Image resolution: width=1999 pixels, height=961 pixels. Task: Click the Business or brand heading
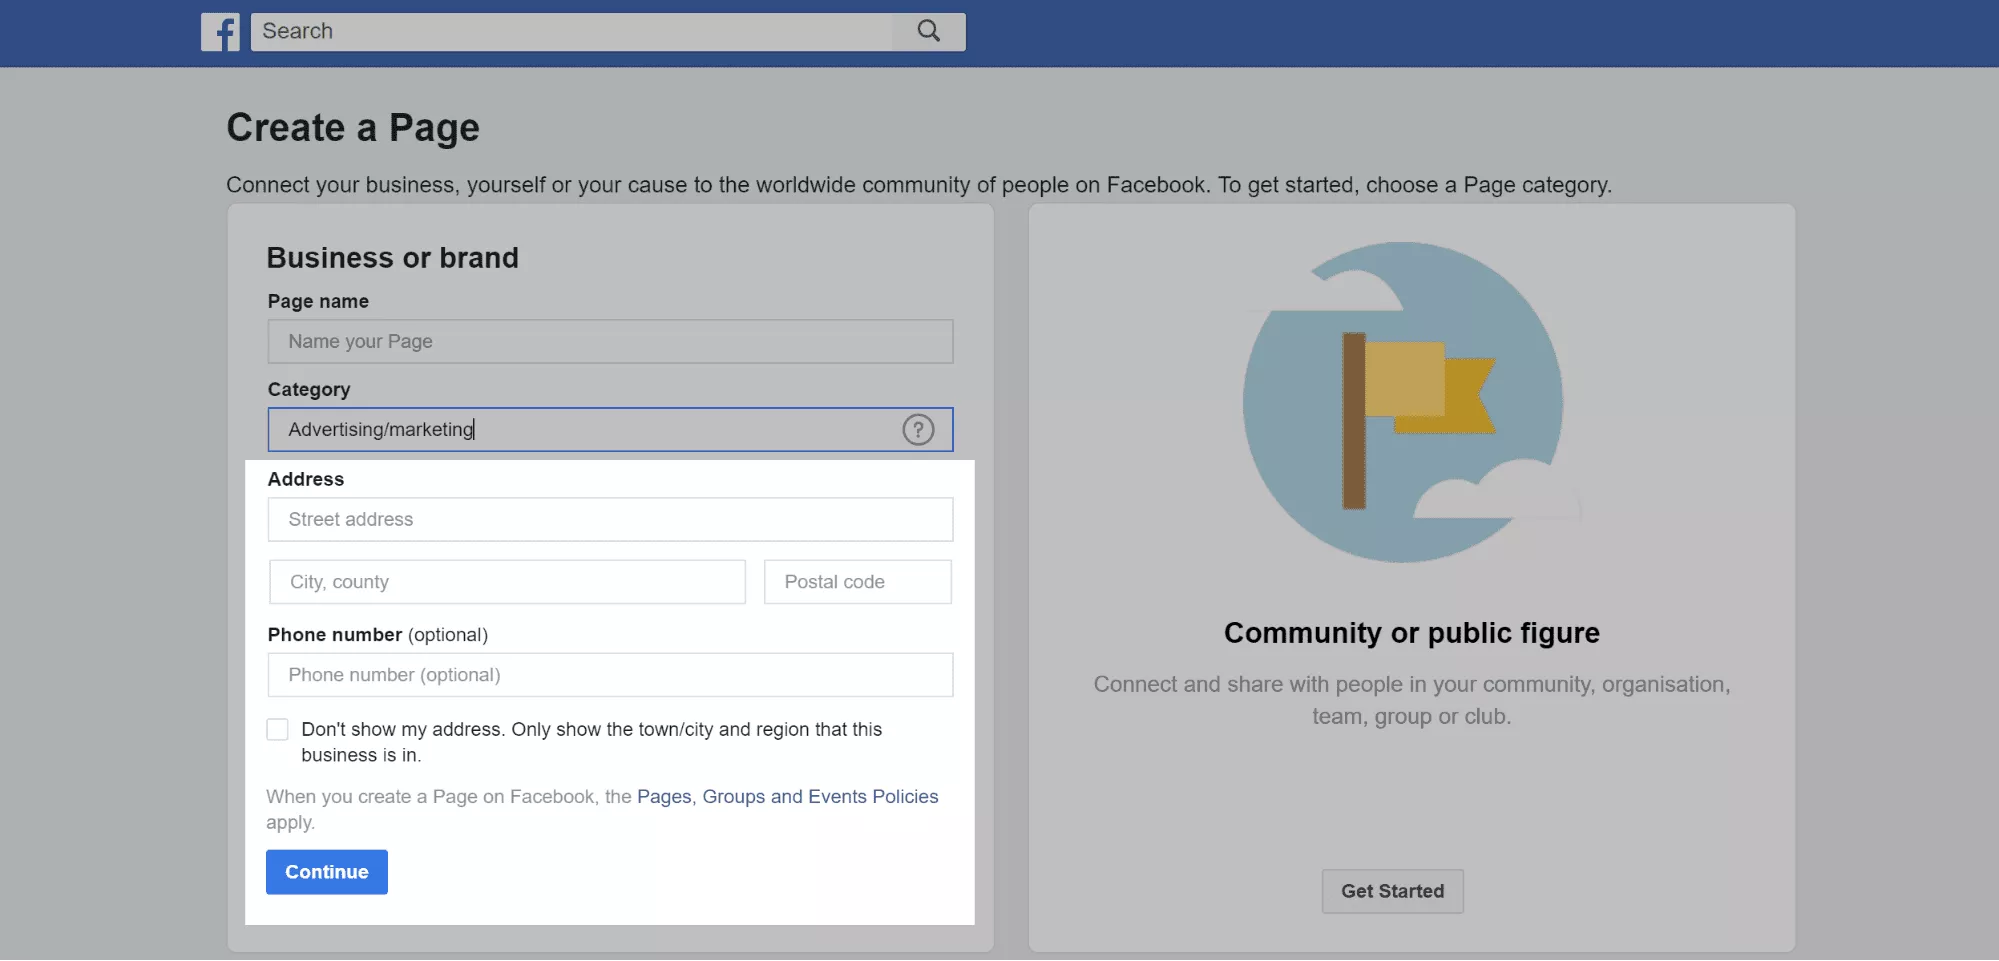393,258
